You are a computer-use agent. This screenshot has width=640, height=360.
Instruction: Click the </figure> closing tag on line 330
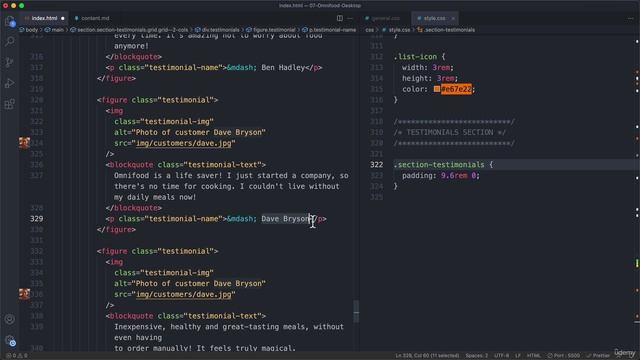point(116,230)
